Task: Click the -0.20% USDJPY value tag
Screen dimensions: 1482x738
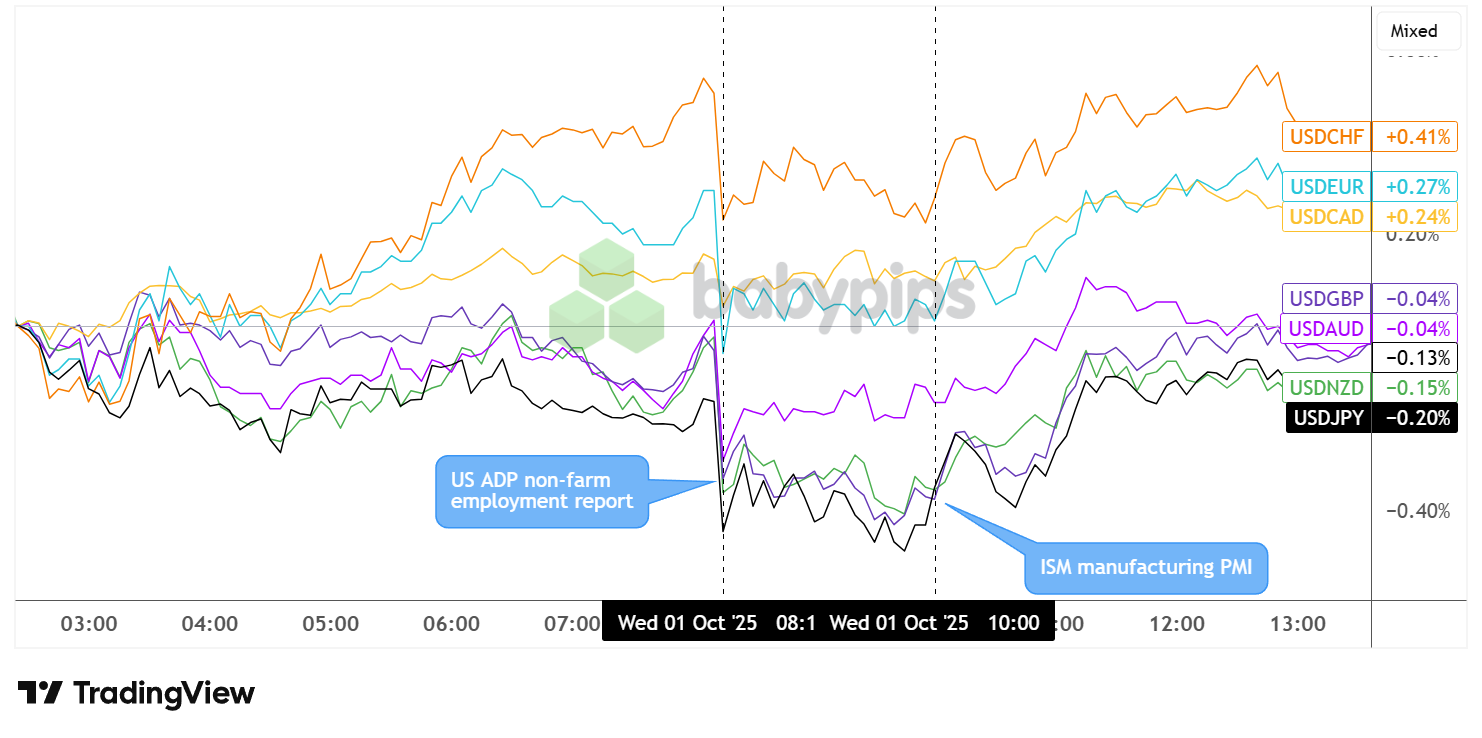Action: (x=1414, y=418)
